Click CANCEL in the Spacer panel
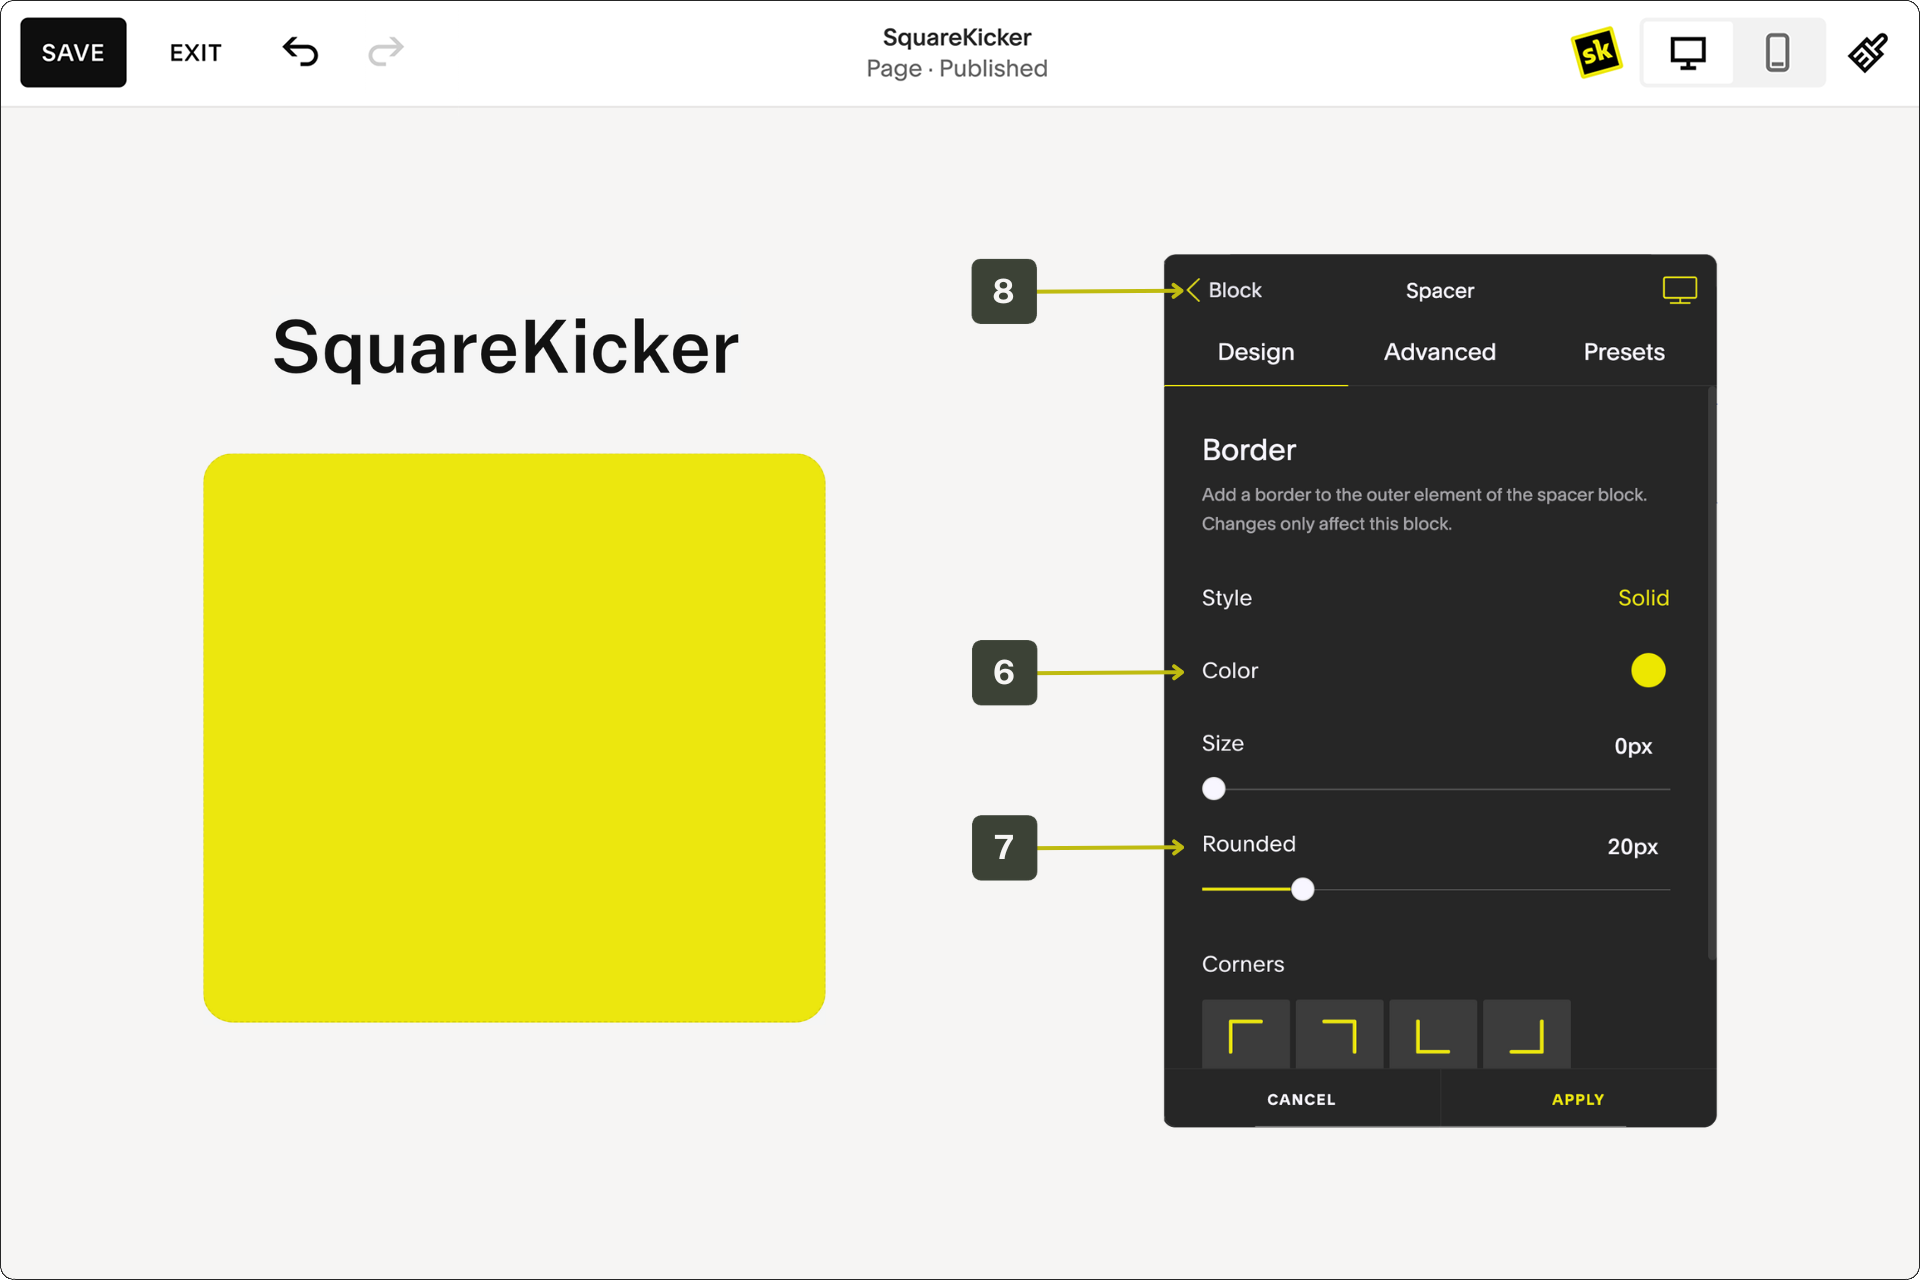The width and height of the screenshot is (1920, 1280). tap(1301, 1099)
